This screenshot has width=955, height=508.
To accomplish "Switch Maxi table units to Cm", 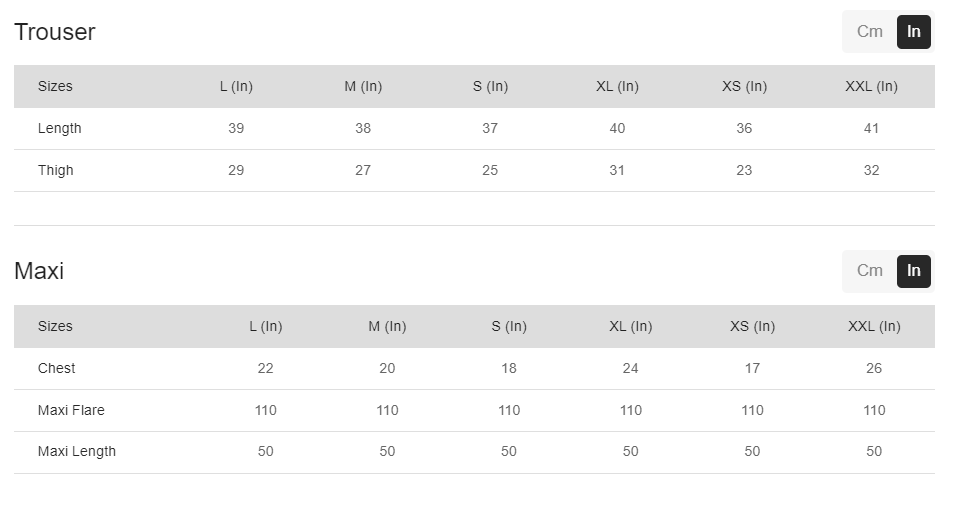I will tap(869, 271).
